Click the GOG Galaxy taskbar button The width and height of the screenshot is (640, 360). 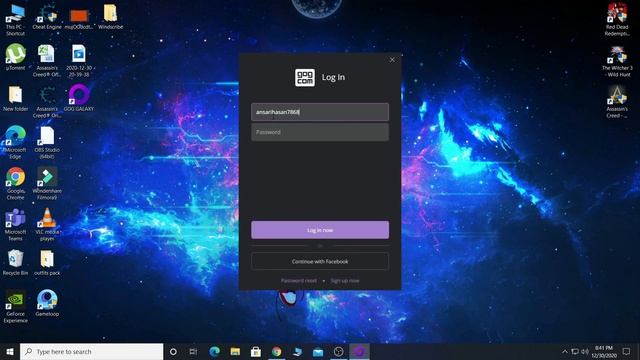click(359, 351)
